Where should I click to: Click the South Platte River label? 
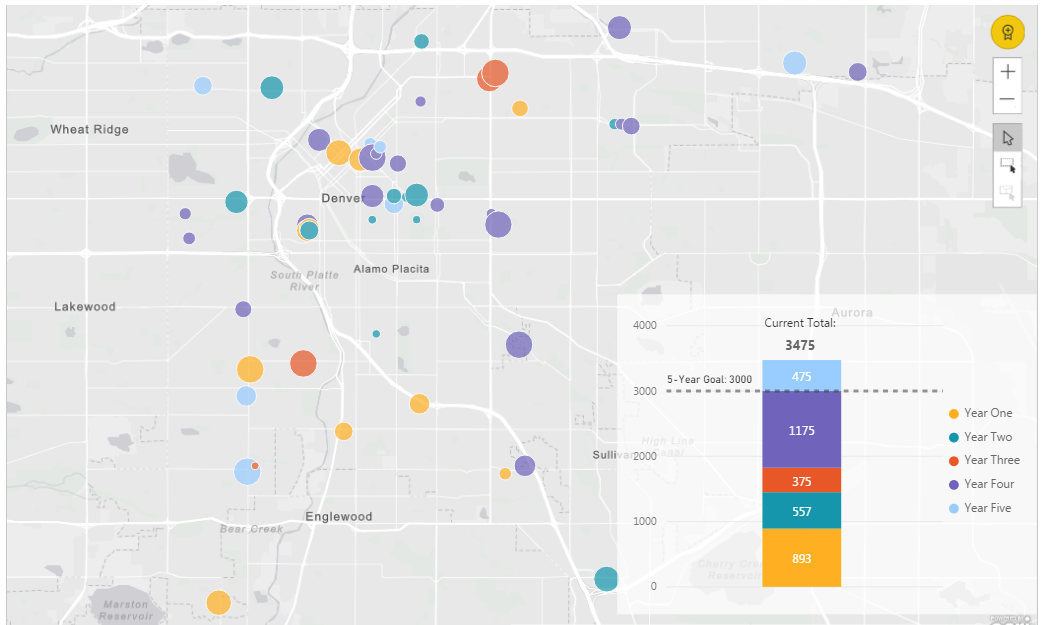tap(304, 280)
